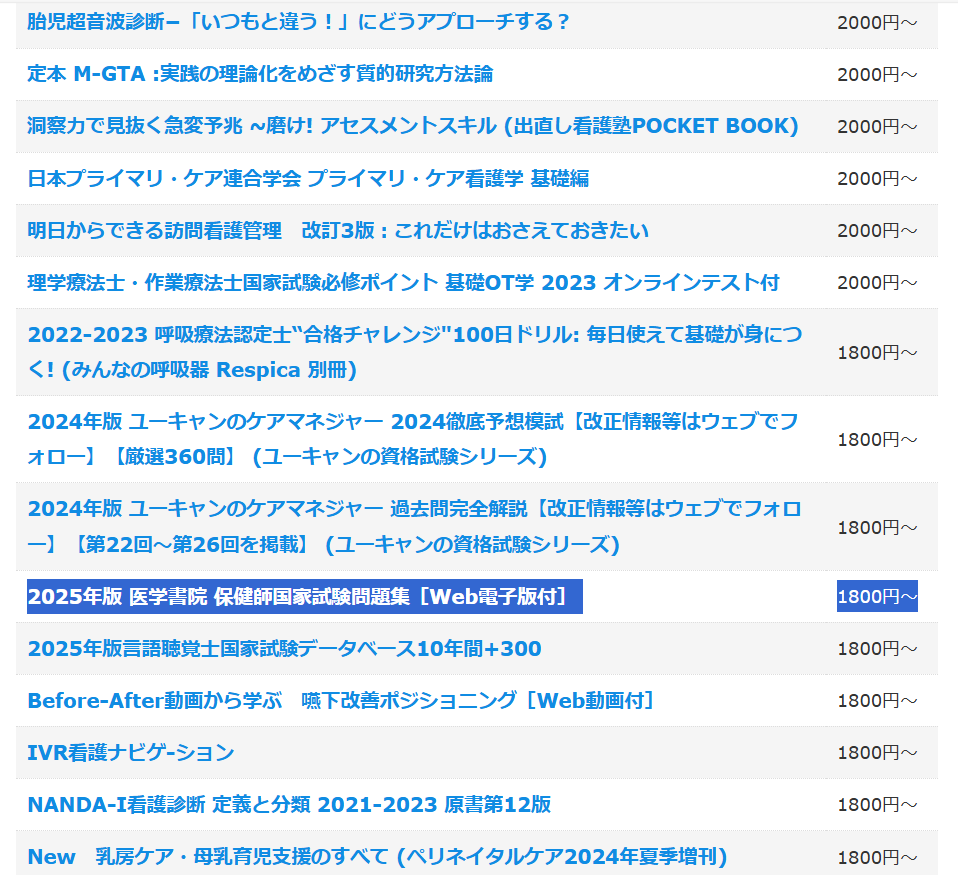The image size is (958, 875).
Task: Select 日本プライマリ・ケア連合学会 看護学 基礎編 link
Action: click(308, 178)
